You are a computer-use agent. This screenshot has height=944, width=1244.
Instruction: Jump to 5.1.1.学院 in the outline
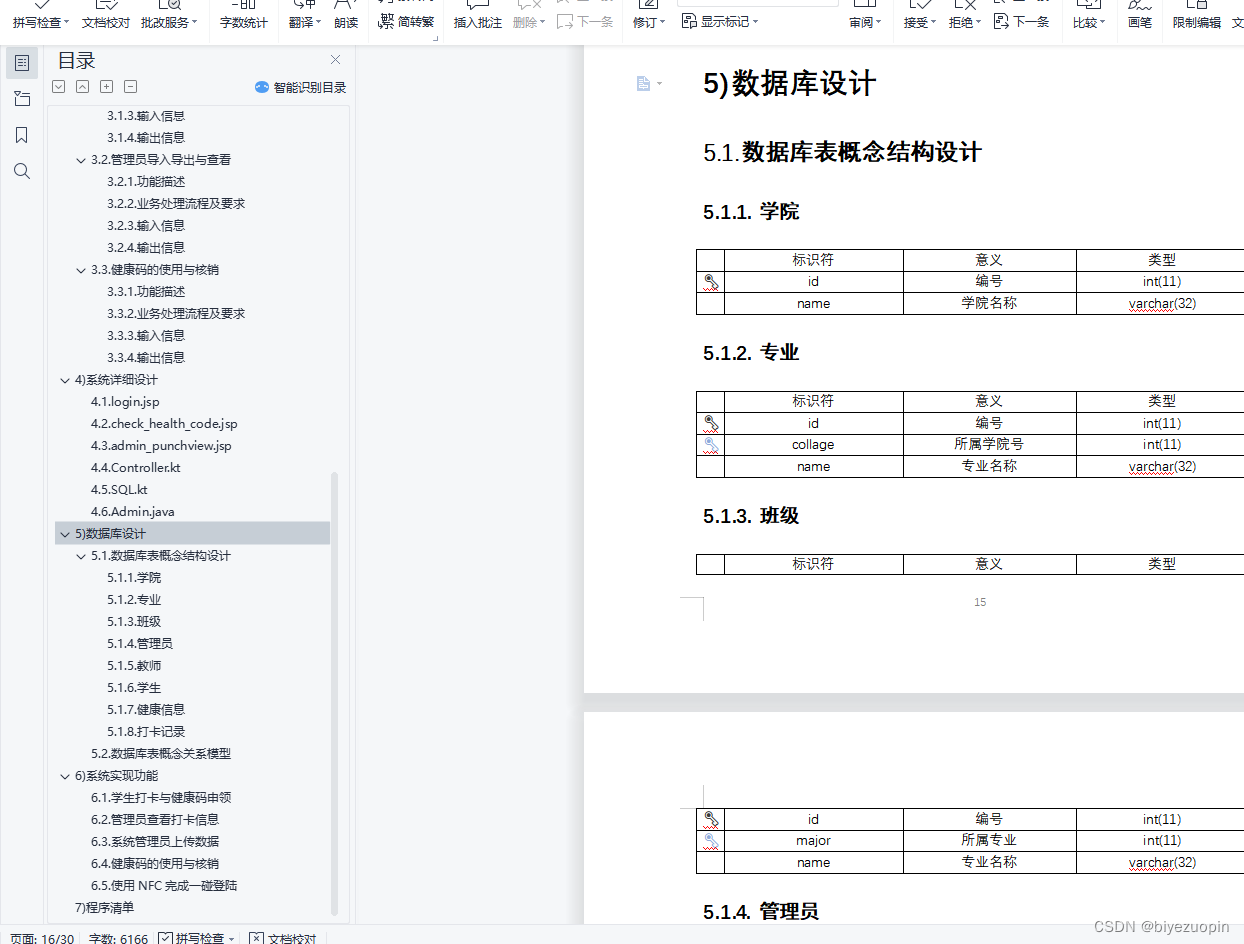click(134, 578)
